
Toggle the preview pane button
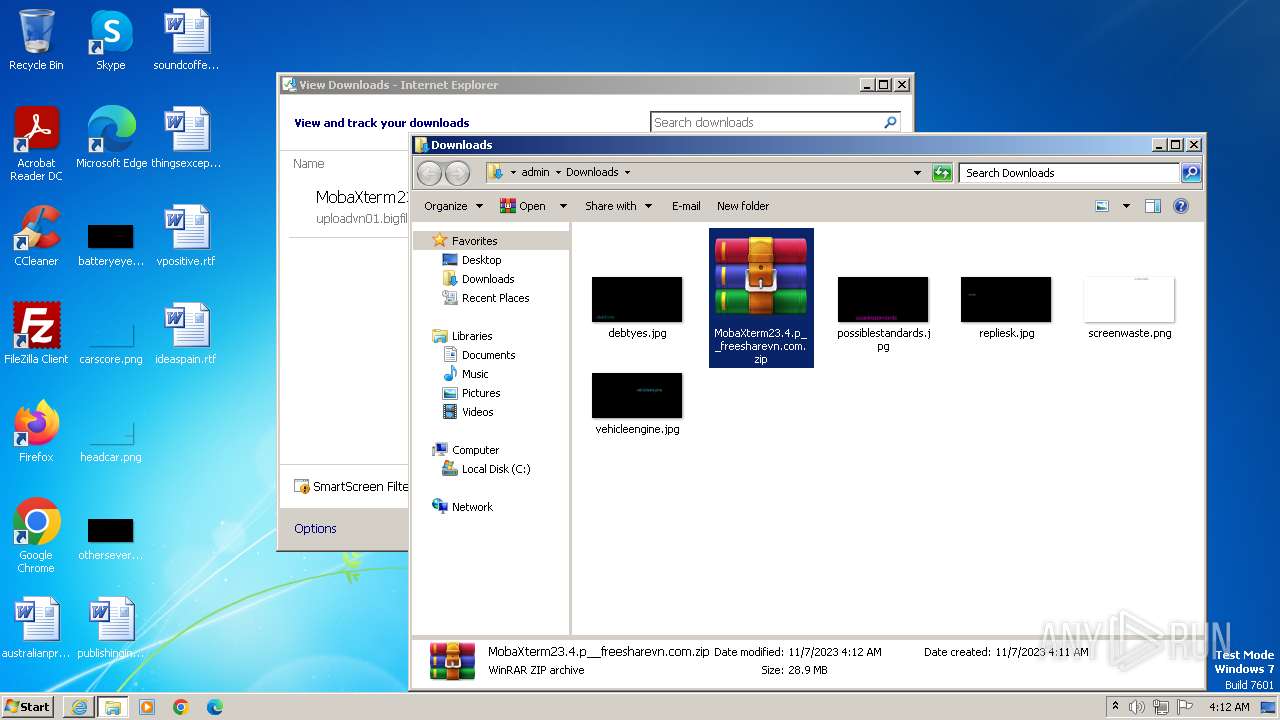tap(1152, 206)
